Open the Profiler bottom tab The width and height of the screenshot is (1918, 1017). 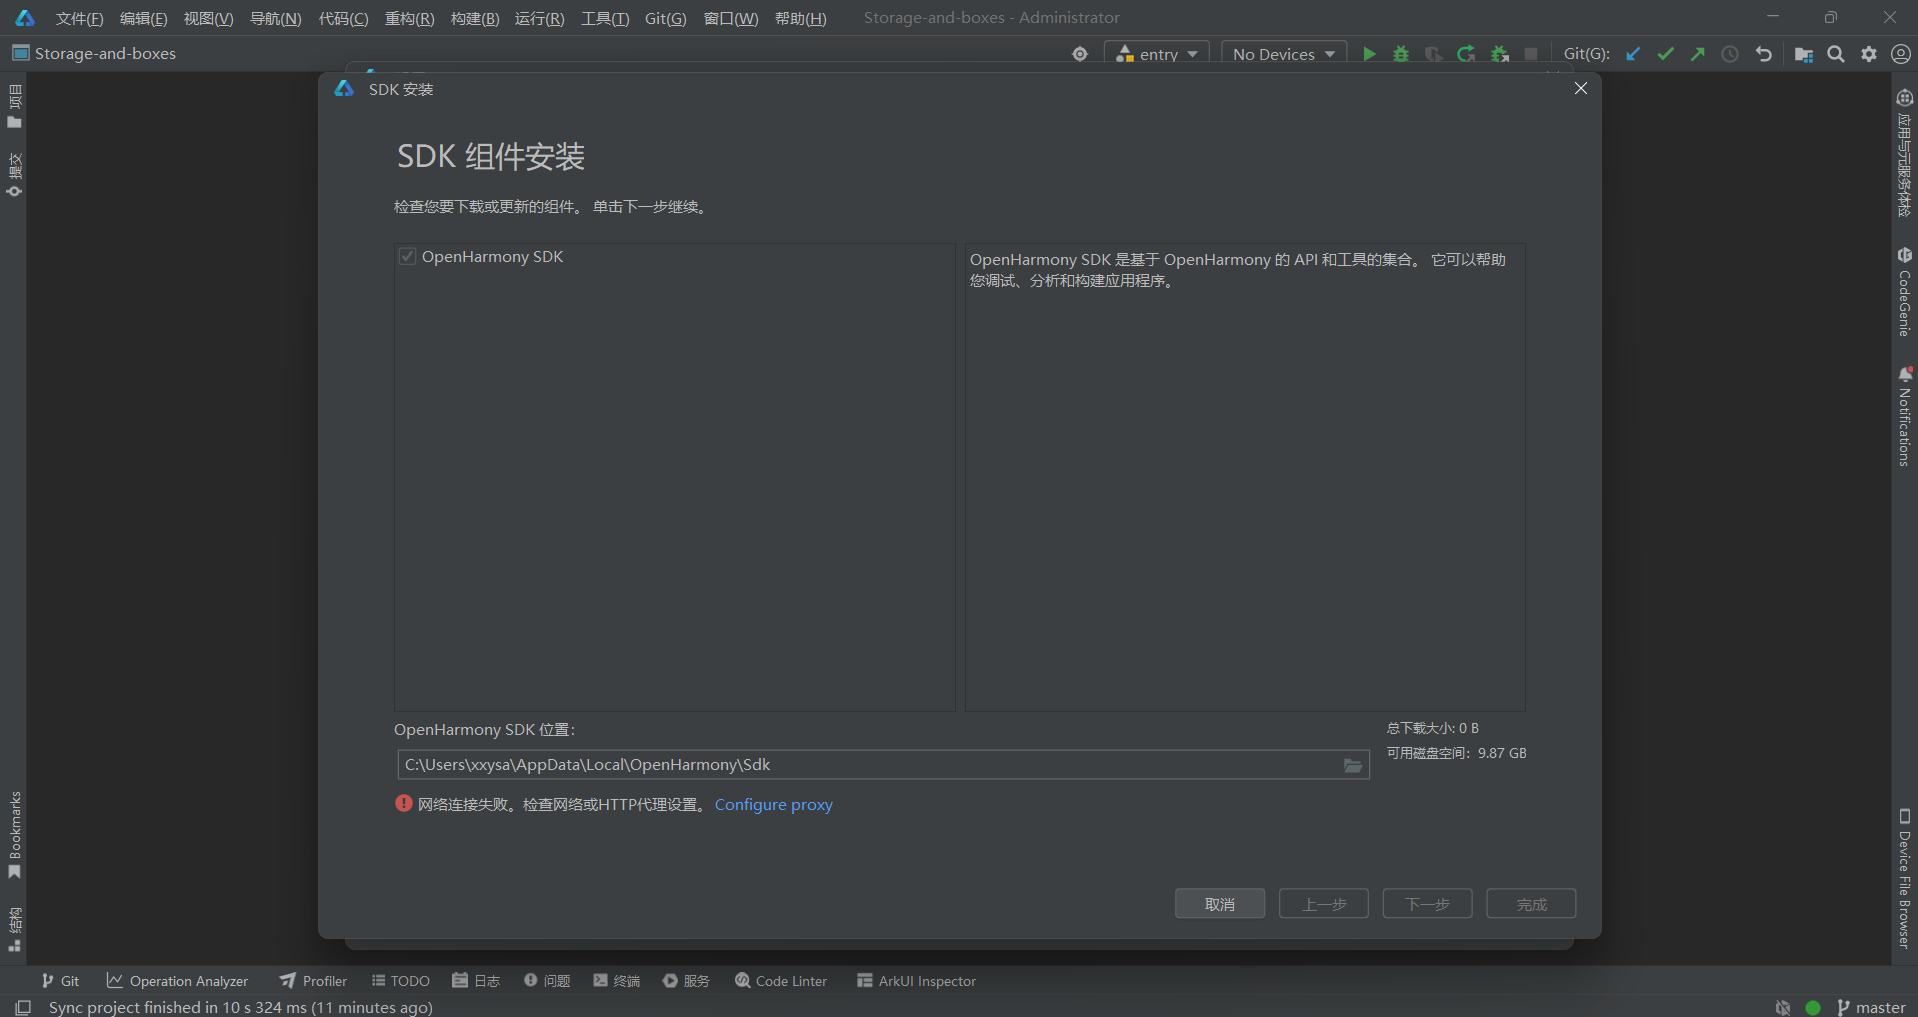(x=313, y=981)
